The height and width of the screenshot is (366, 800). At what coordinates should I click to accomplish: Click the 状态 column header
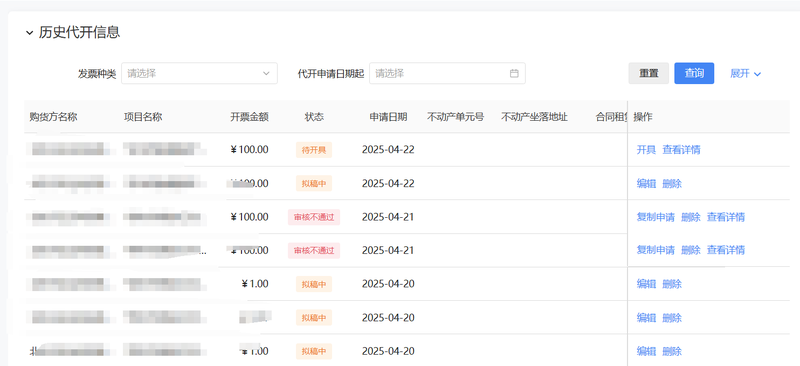coord(314,117)
